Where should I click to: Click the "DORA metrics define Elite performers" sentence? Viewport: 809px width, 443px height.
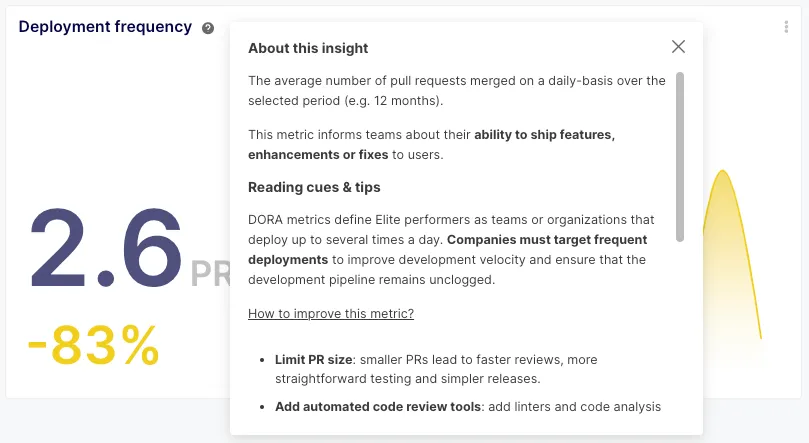450,219
